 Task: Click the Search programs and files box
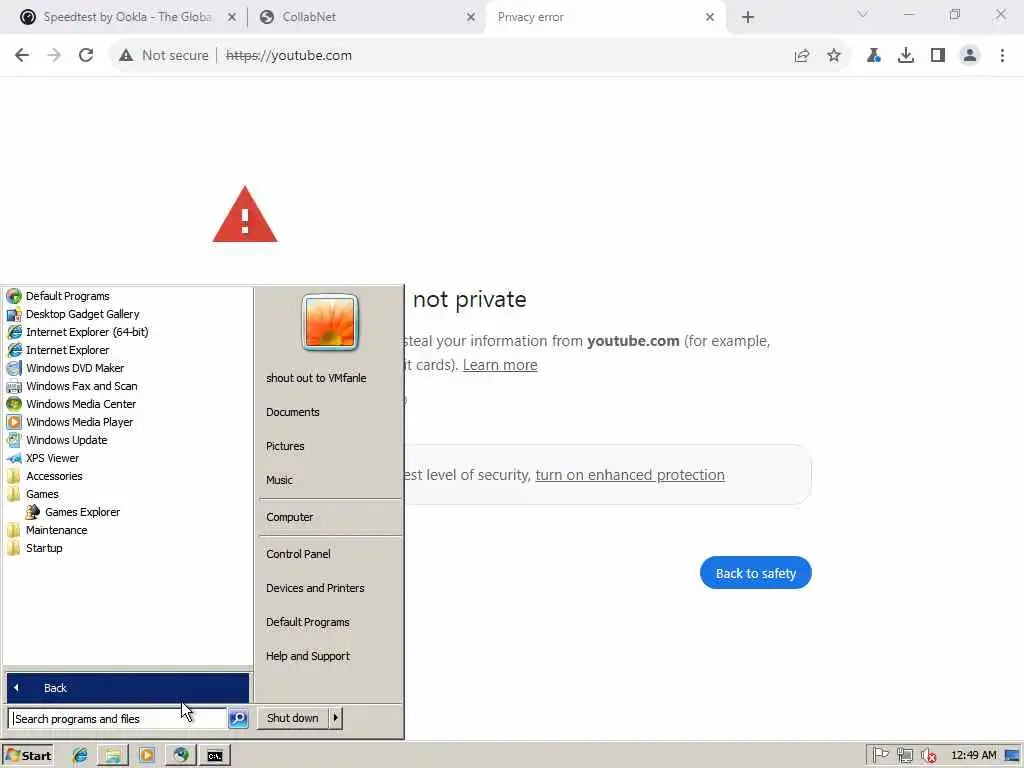(x=118, y=718)
